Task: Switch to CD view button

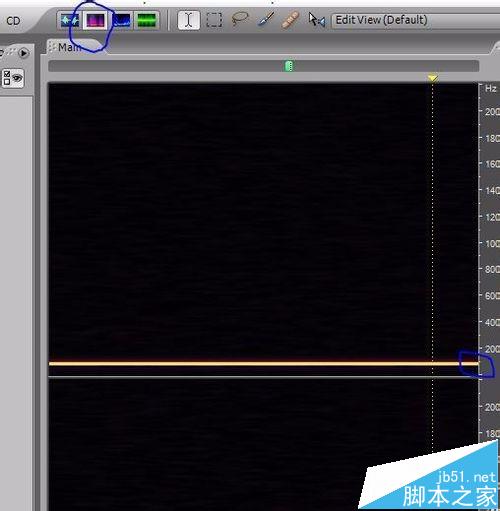Action: [x=13, y=21]
